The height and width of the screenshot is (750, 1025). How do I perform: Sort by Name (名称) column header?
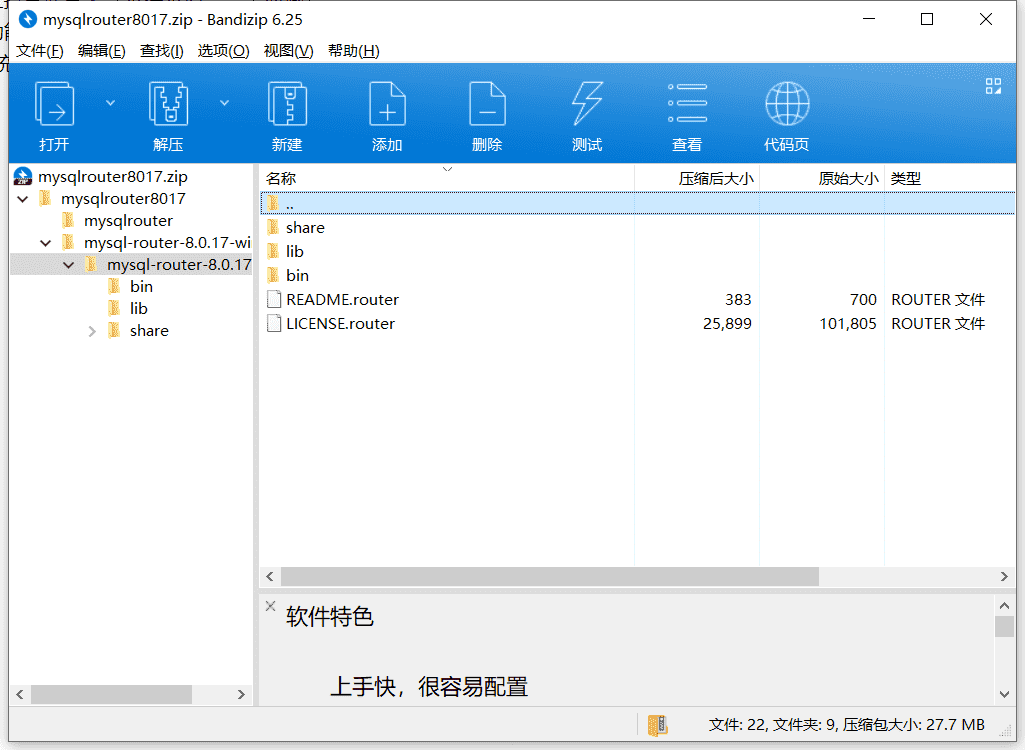click(x=447, y=179)
